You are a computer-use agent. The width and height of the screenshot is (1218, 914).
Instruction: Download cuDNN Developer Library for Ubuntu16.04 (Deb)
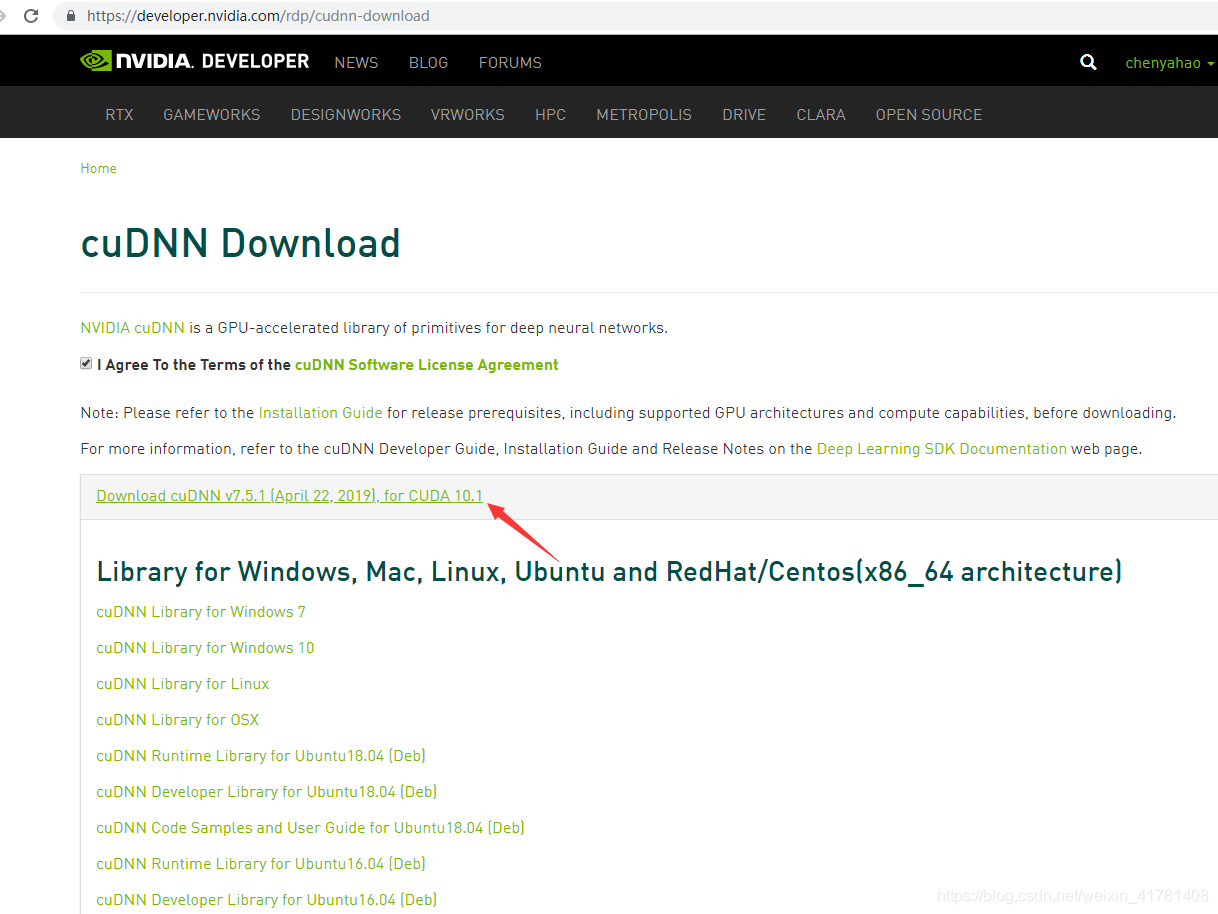pyautogui.click(x=267, y=900)
